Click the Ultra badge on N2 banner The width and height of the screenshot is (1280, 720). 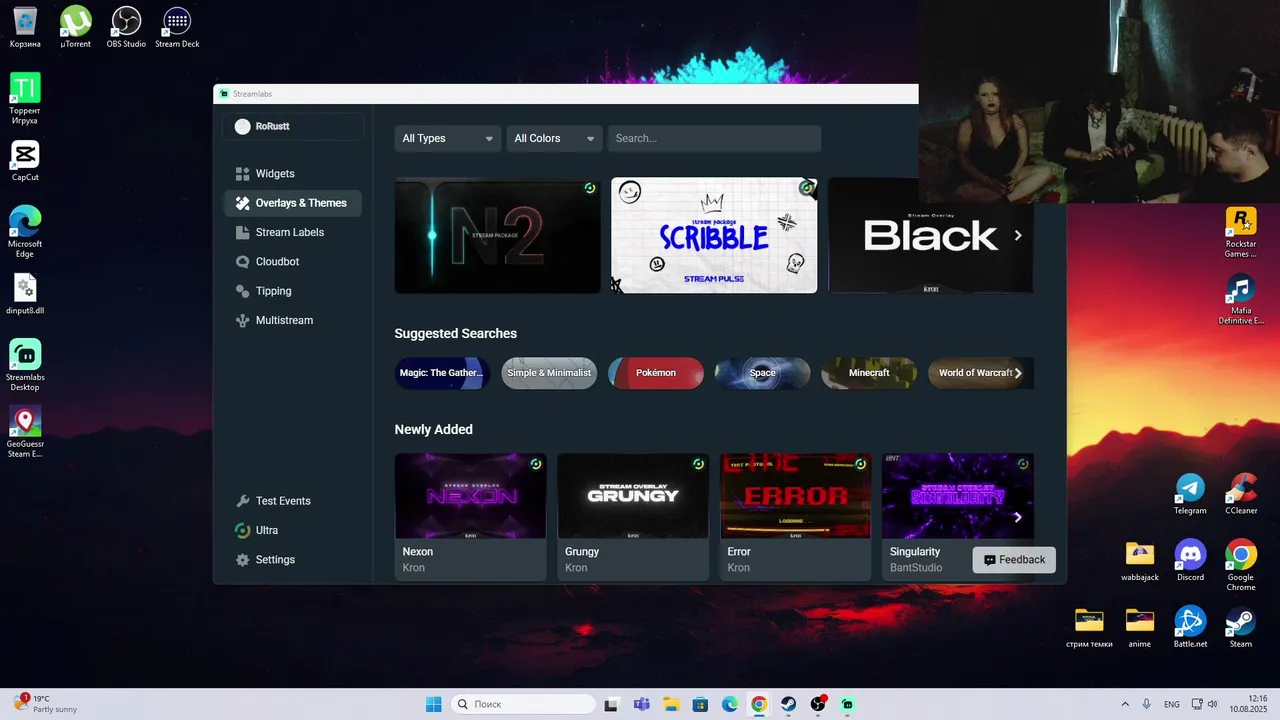click(590, 188)
